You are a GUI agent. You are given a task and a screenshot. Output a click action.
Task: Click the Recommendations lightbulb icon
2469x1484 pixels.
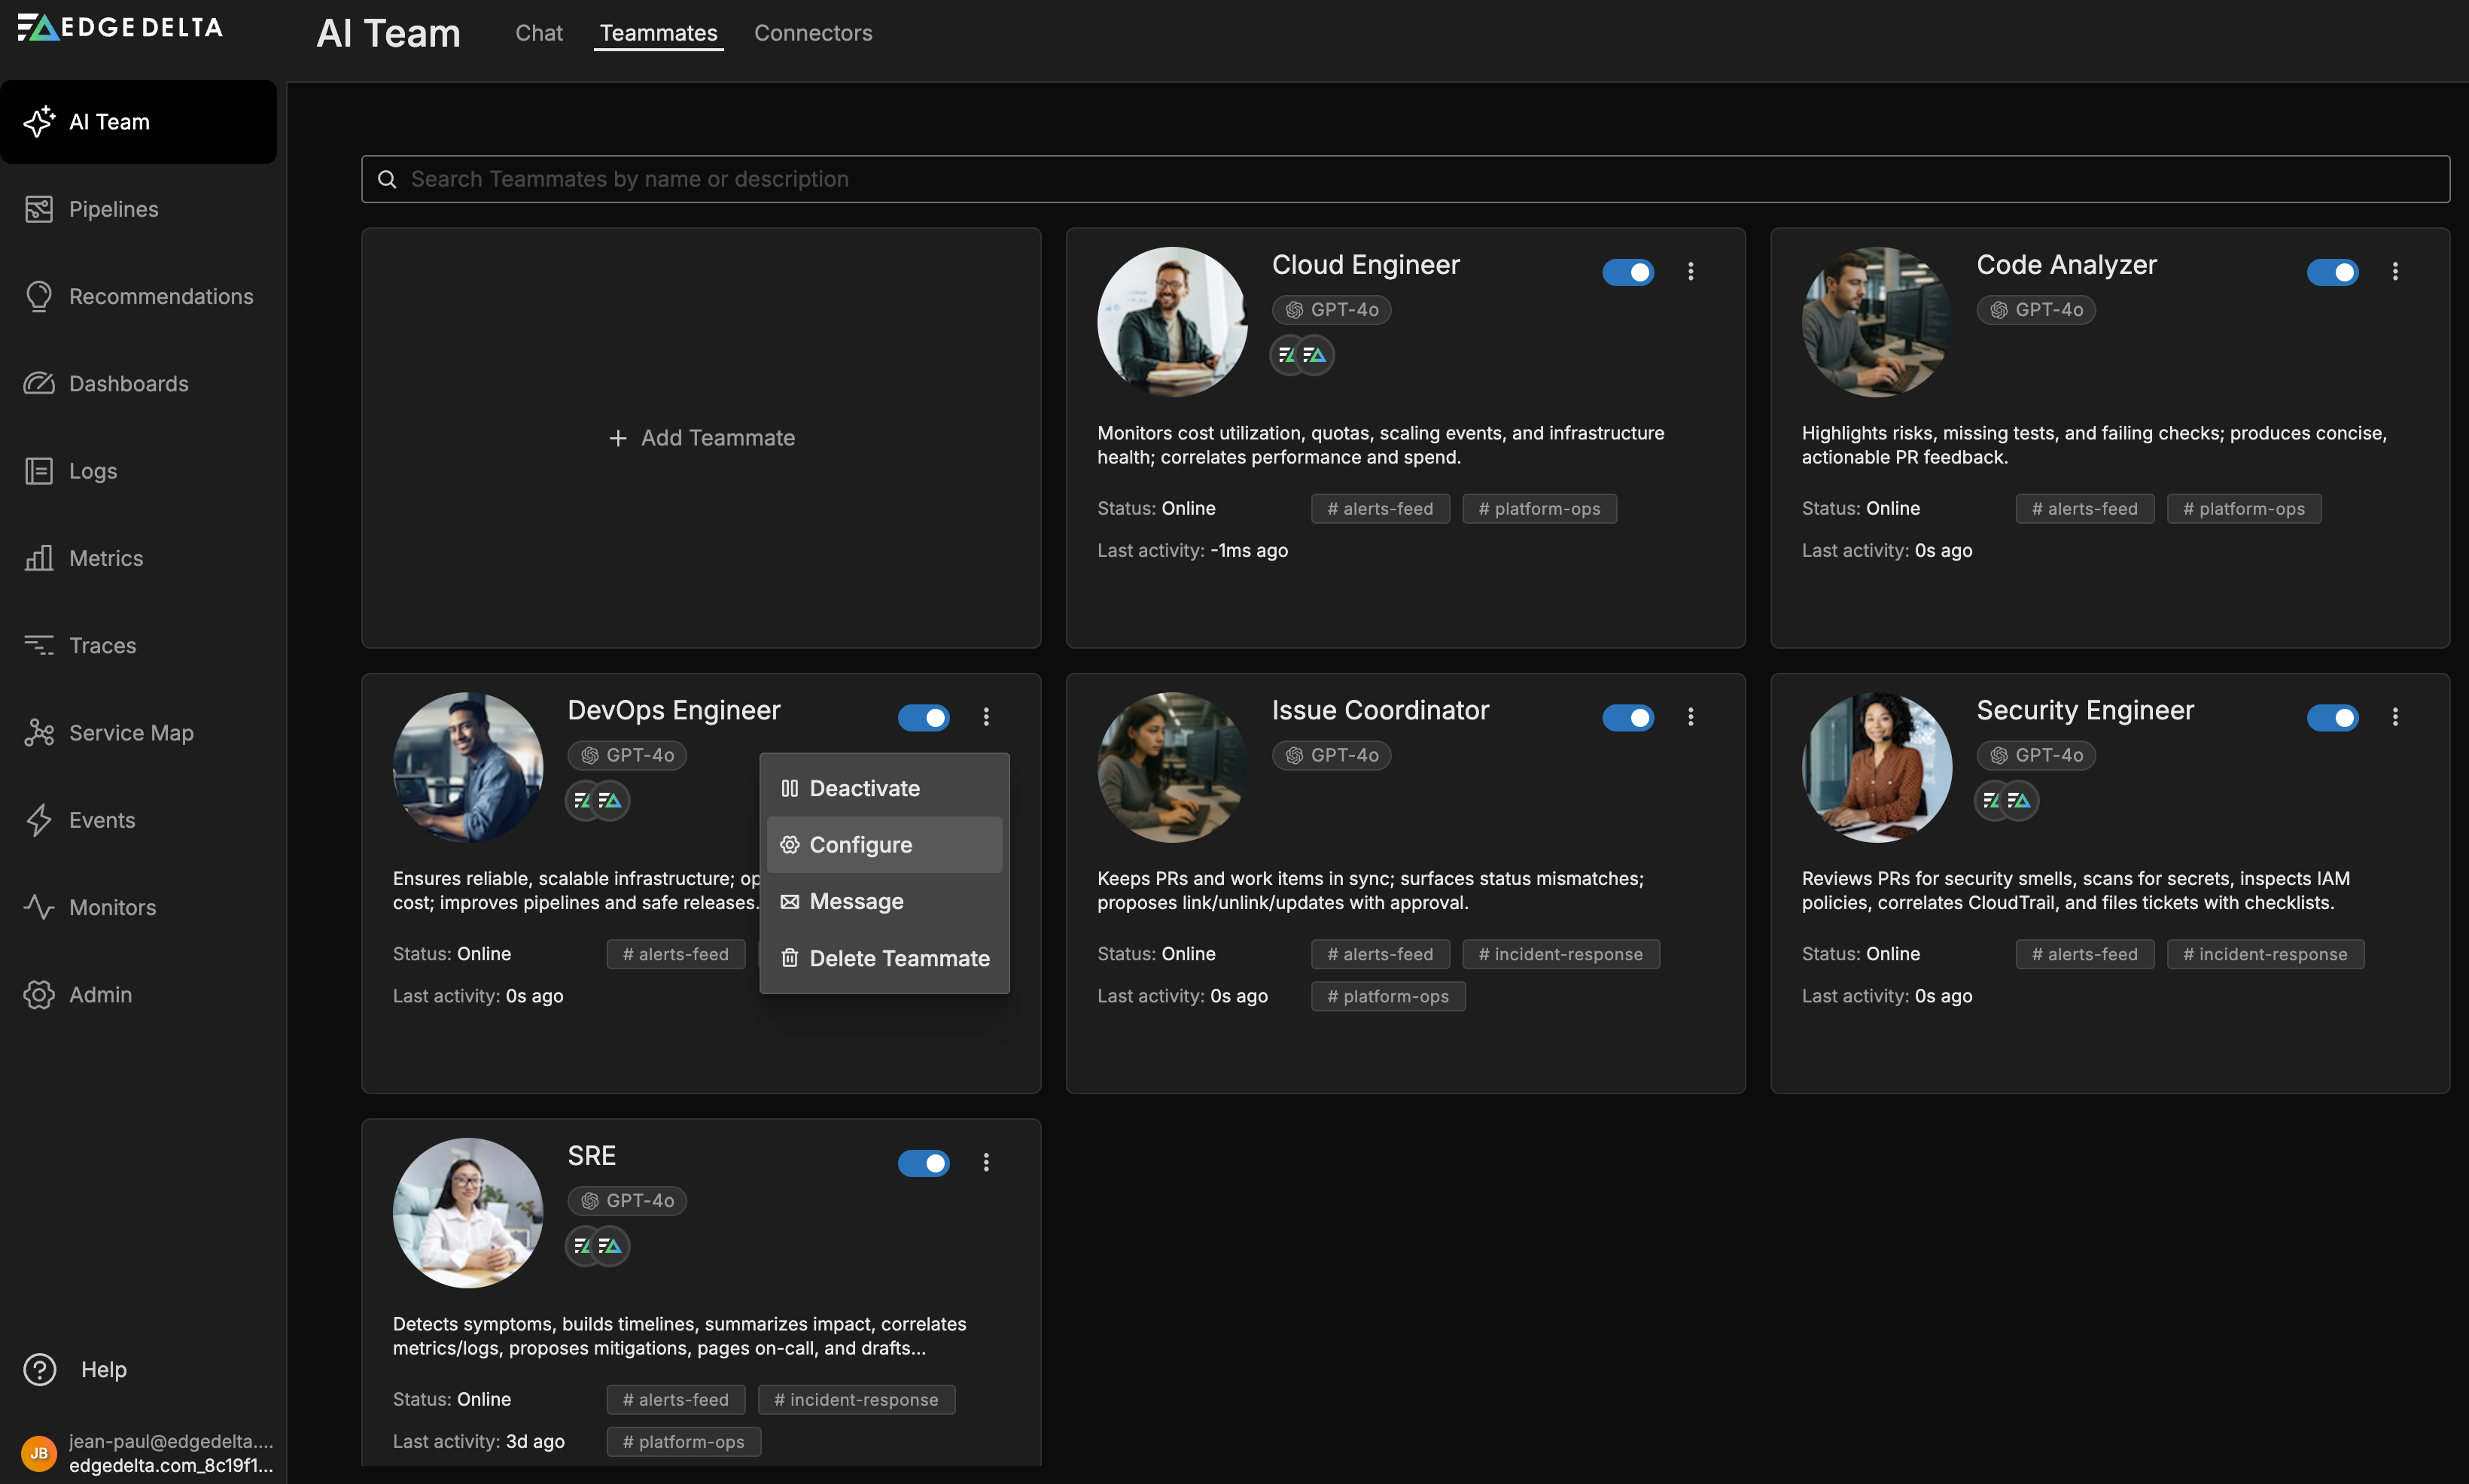click(39, 296)
